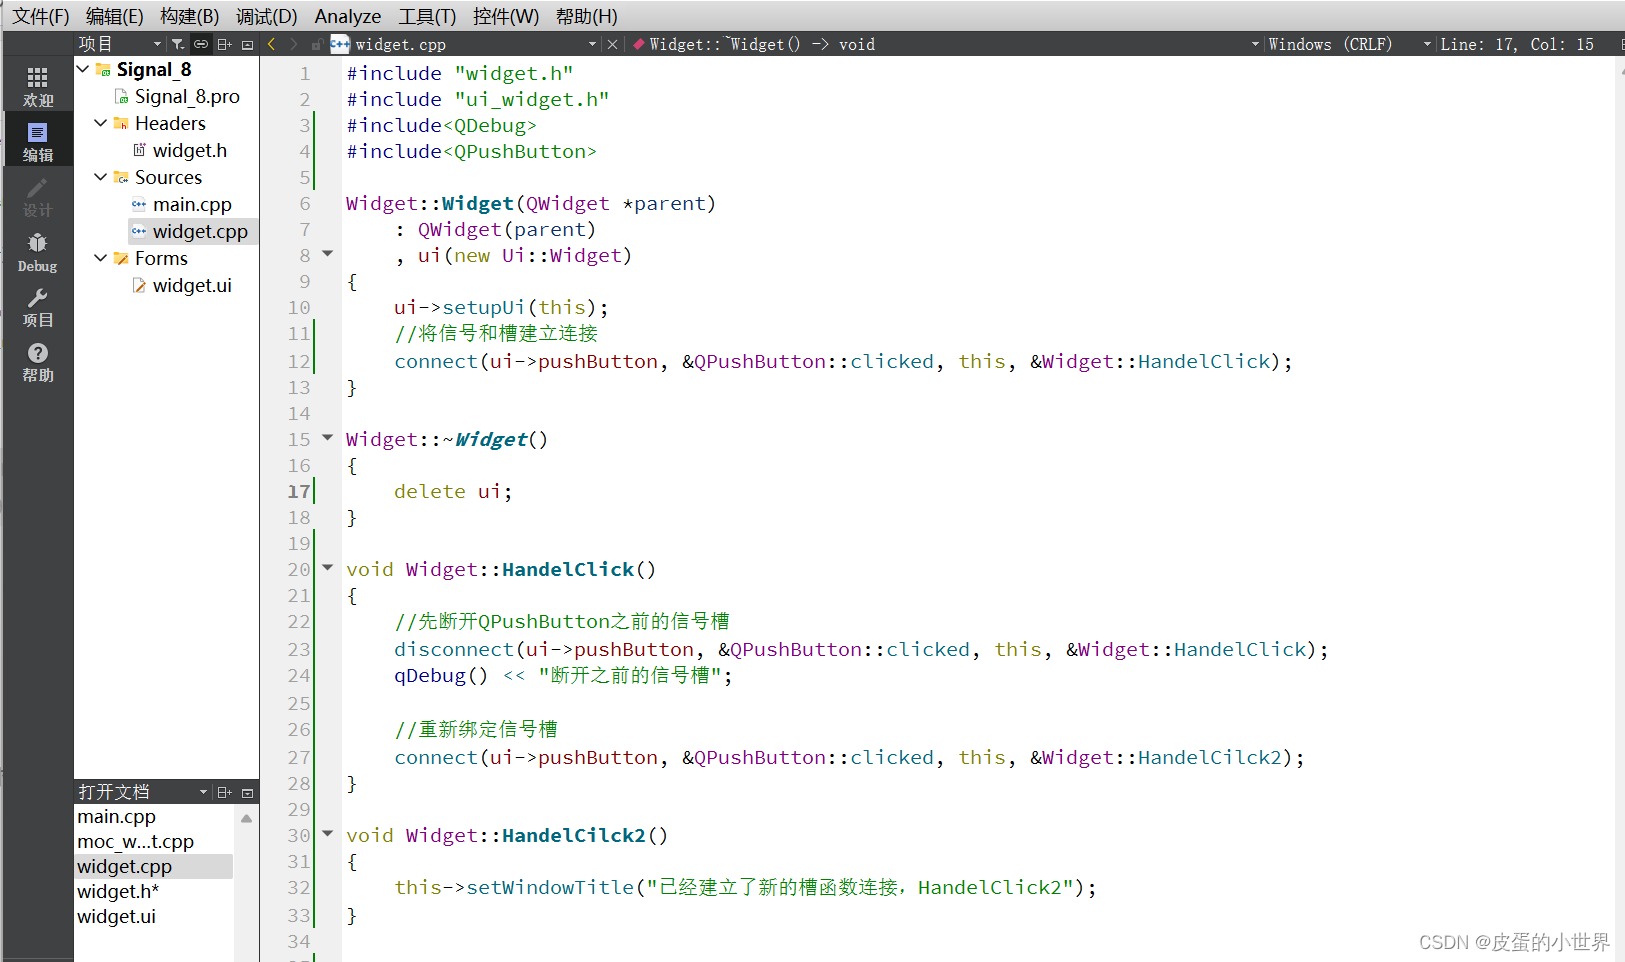Go forward to next editor location
This screenshot has height=962, width=1625.
coord(293,44)
